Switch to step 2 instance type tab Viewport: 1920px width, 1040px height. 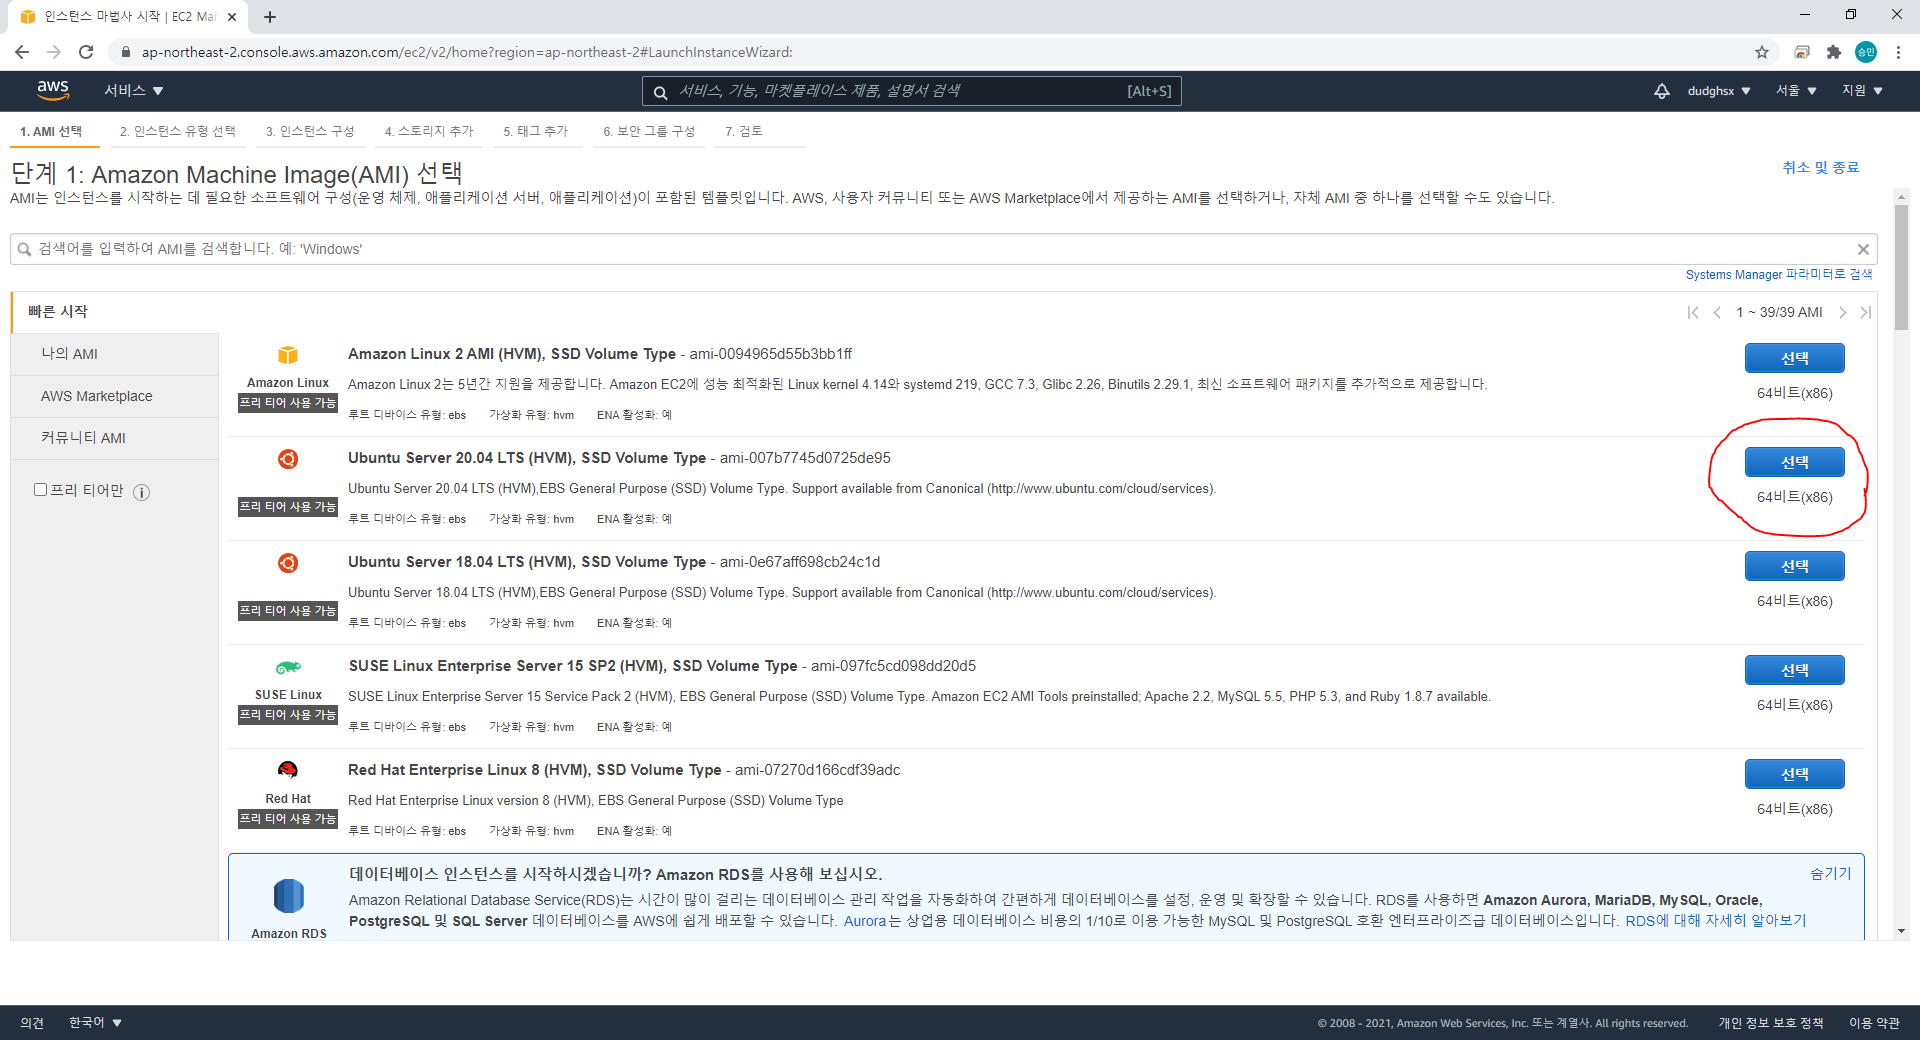(x=178, y=131)
